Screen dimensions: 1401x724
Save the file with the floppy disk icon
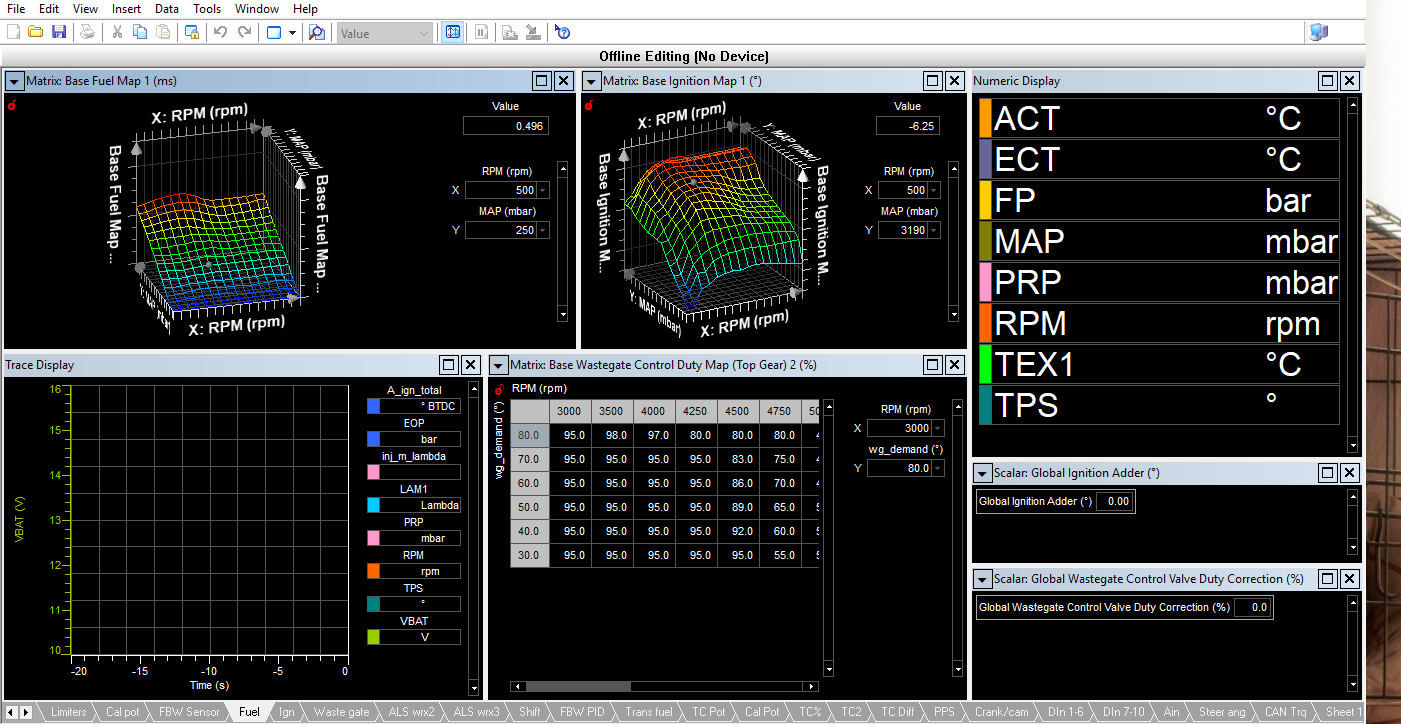point(59,32)
